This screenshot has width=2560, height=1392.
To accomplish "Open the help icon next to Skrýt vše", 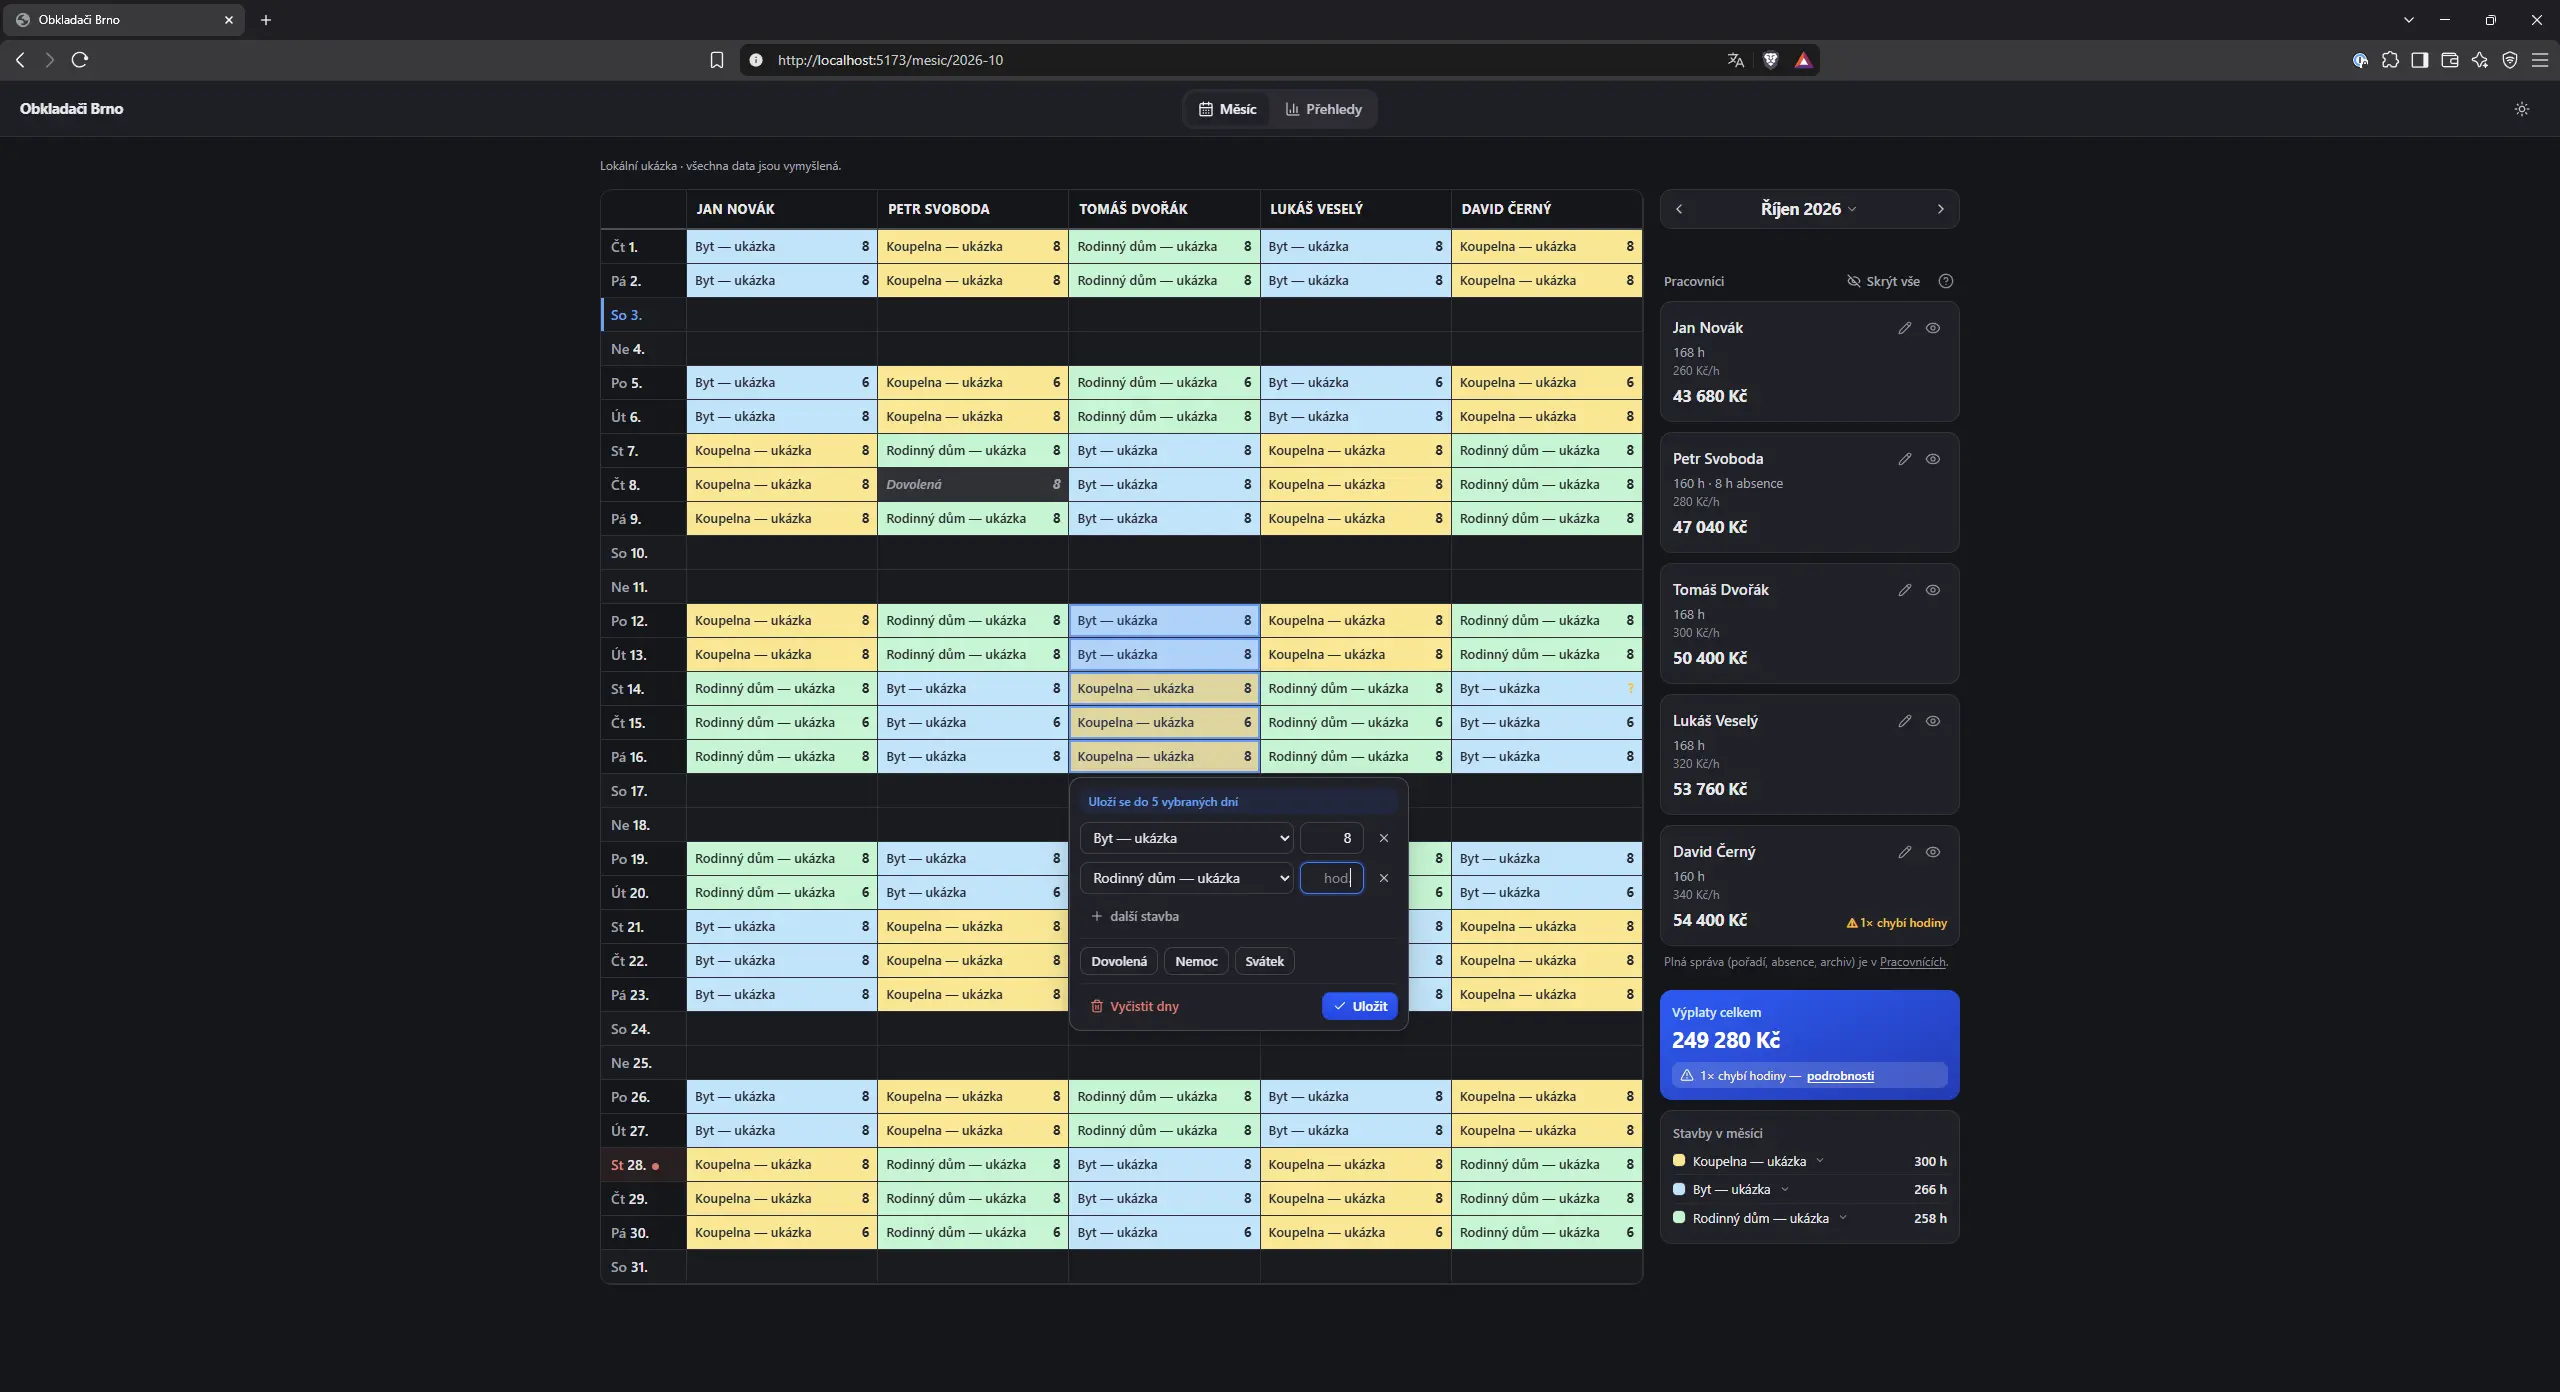I will [1945, 281].
